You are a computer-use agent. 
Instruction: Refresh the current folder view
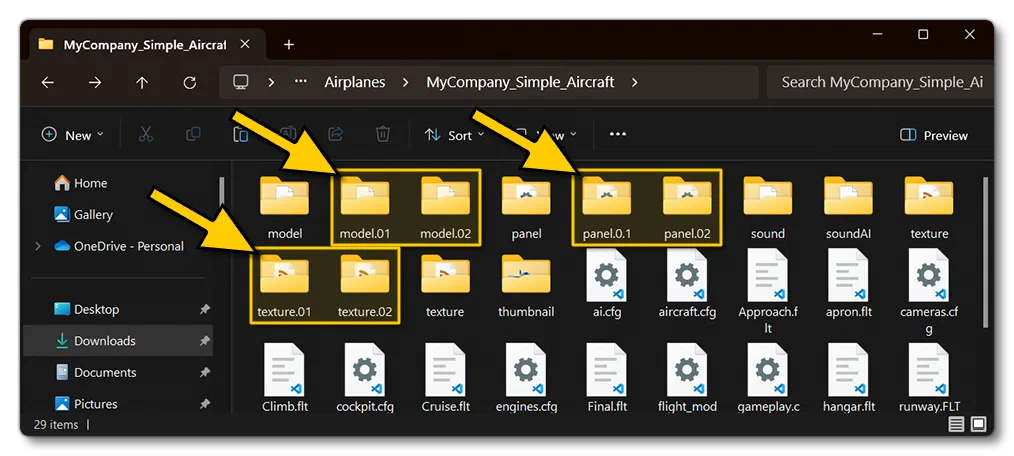pos(189,83)
